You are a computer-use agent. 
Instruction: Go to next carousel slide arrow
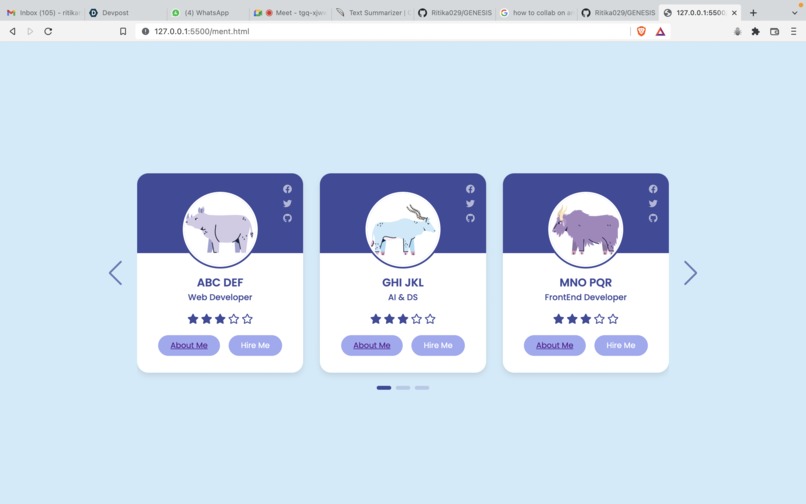tap(690, 273)
